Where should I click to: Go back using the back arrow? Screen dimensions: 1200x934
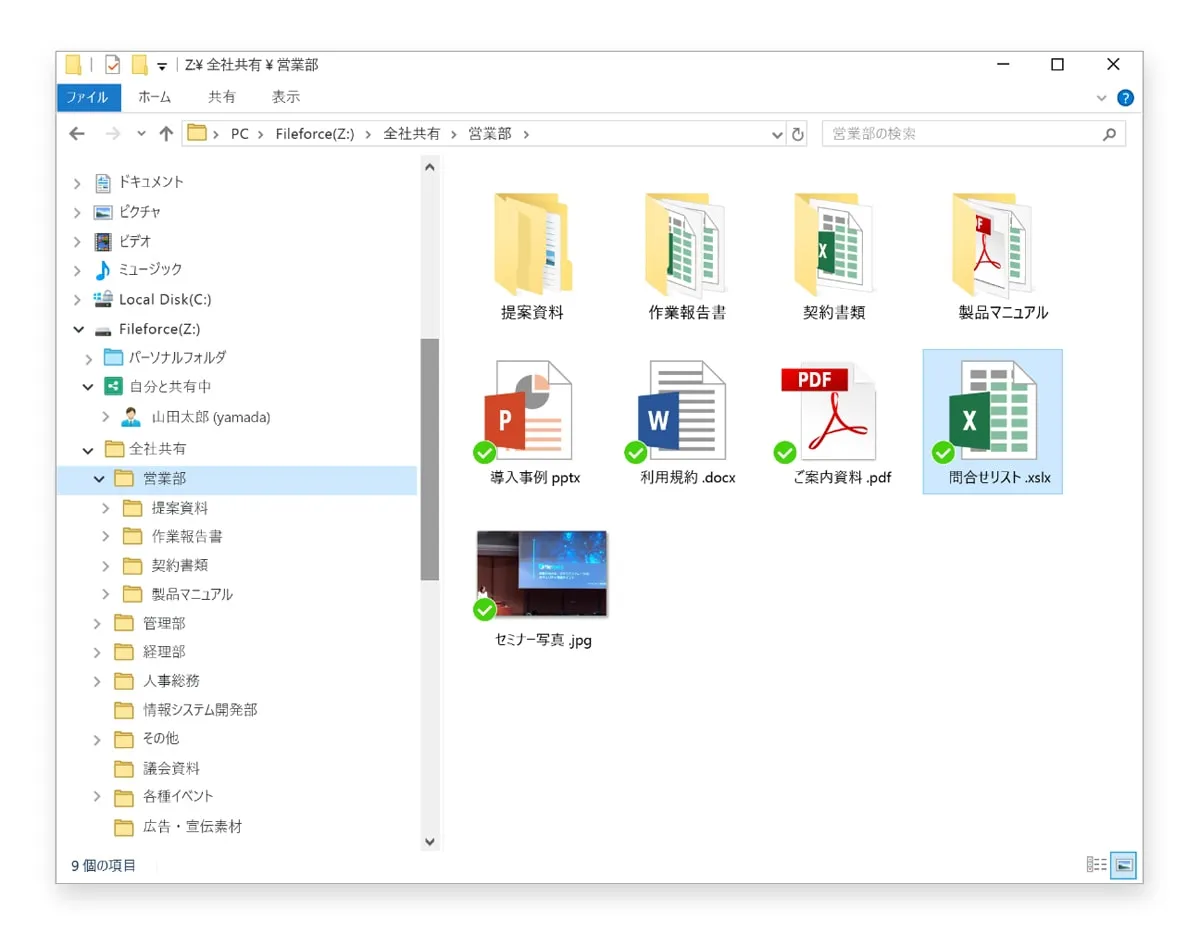click(x=77, y=134)
